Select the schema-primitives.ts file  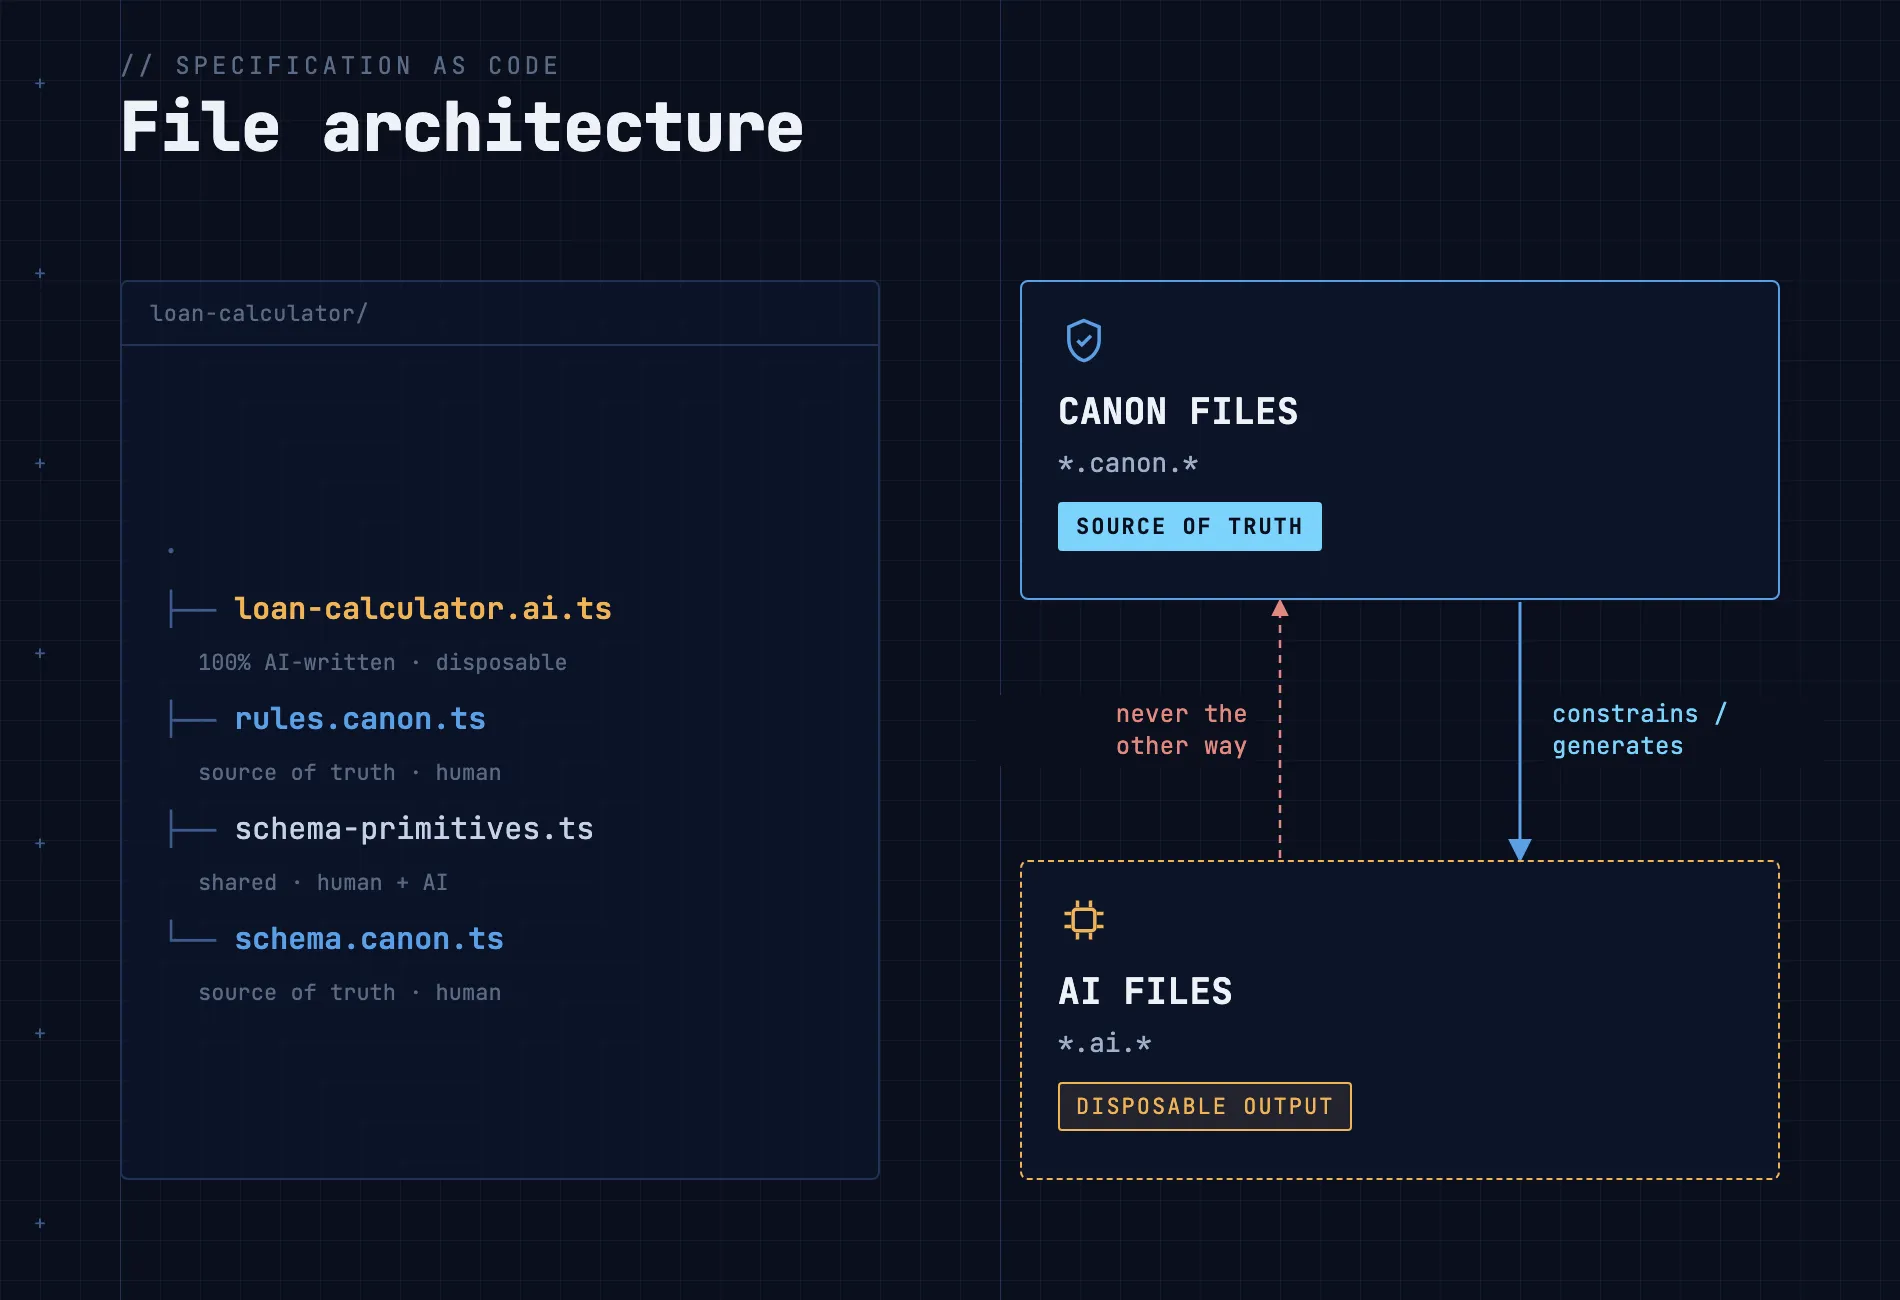click(414, 829)
